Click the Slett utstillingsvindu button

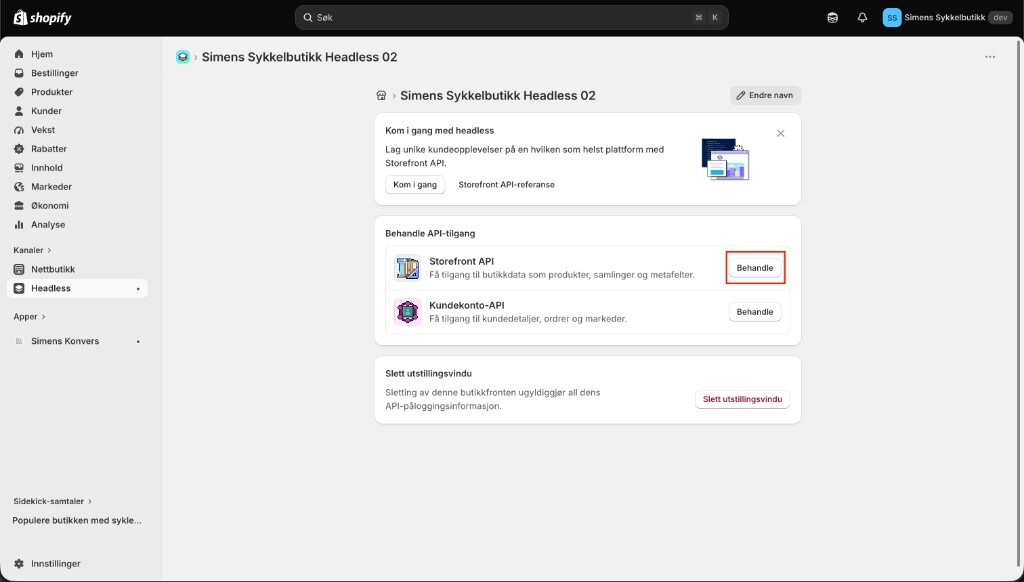coord(743,399)
